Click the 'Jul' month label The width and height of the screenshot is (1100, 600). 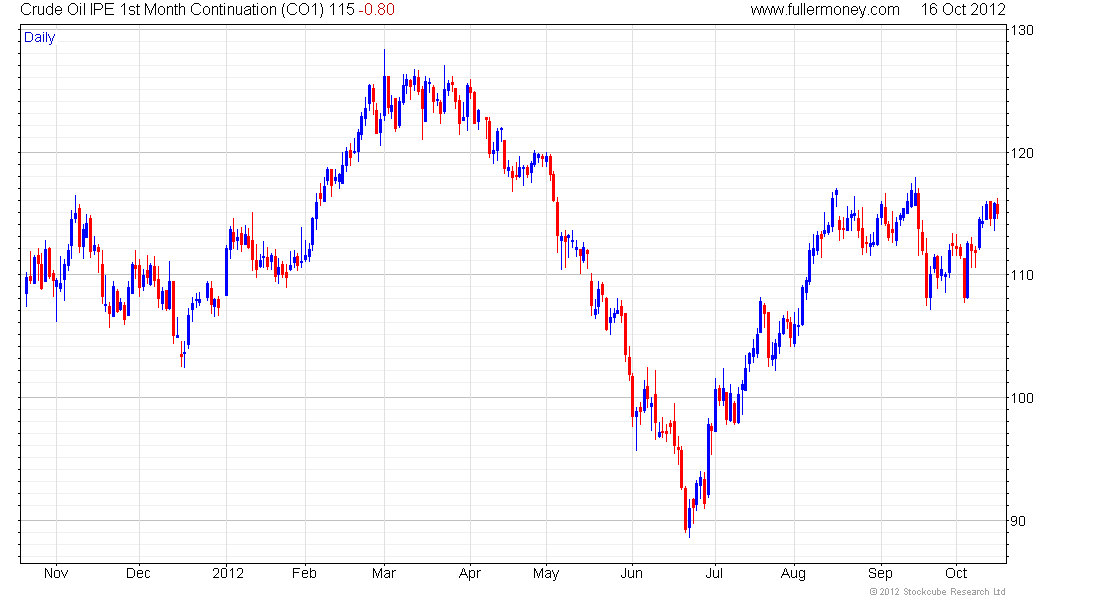pos(714,573)
